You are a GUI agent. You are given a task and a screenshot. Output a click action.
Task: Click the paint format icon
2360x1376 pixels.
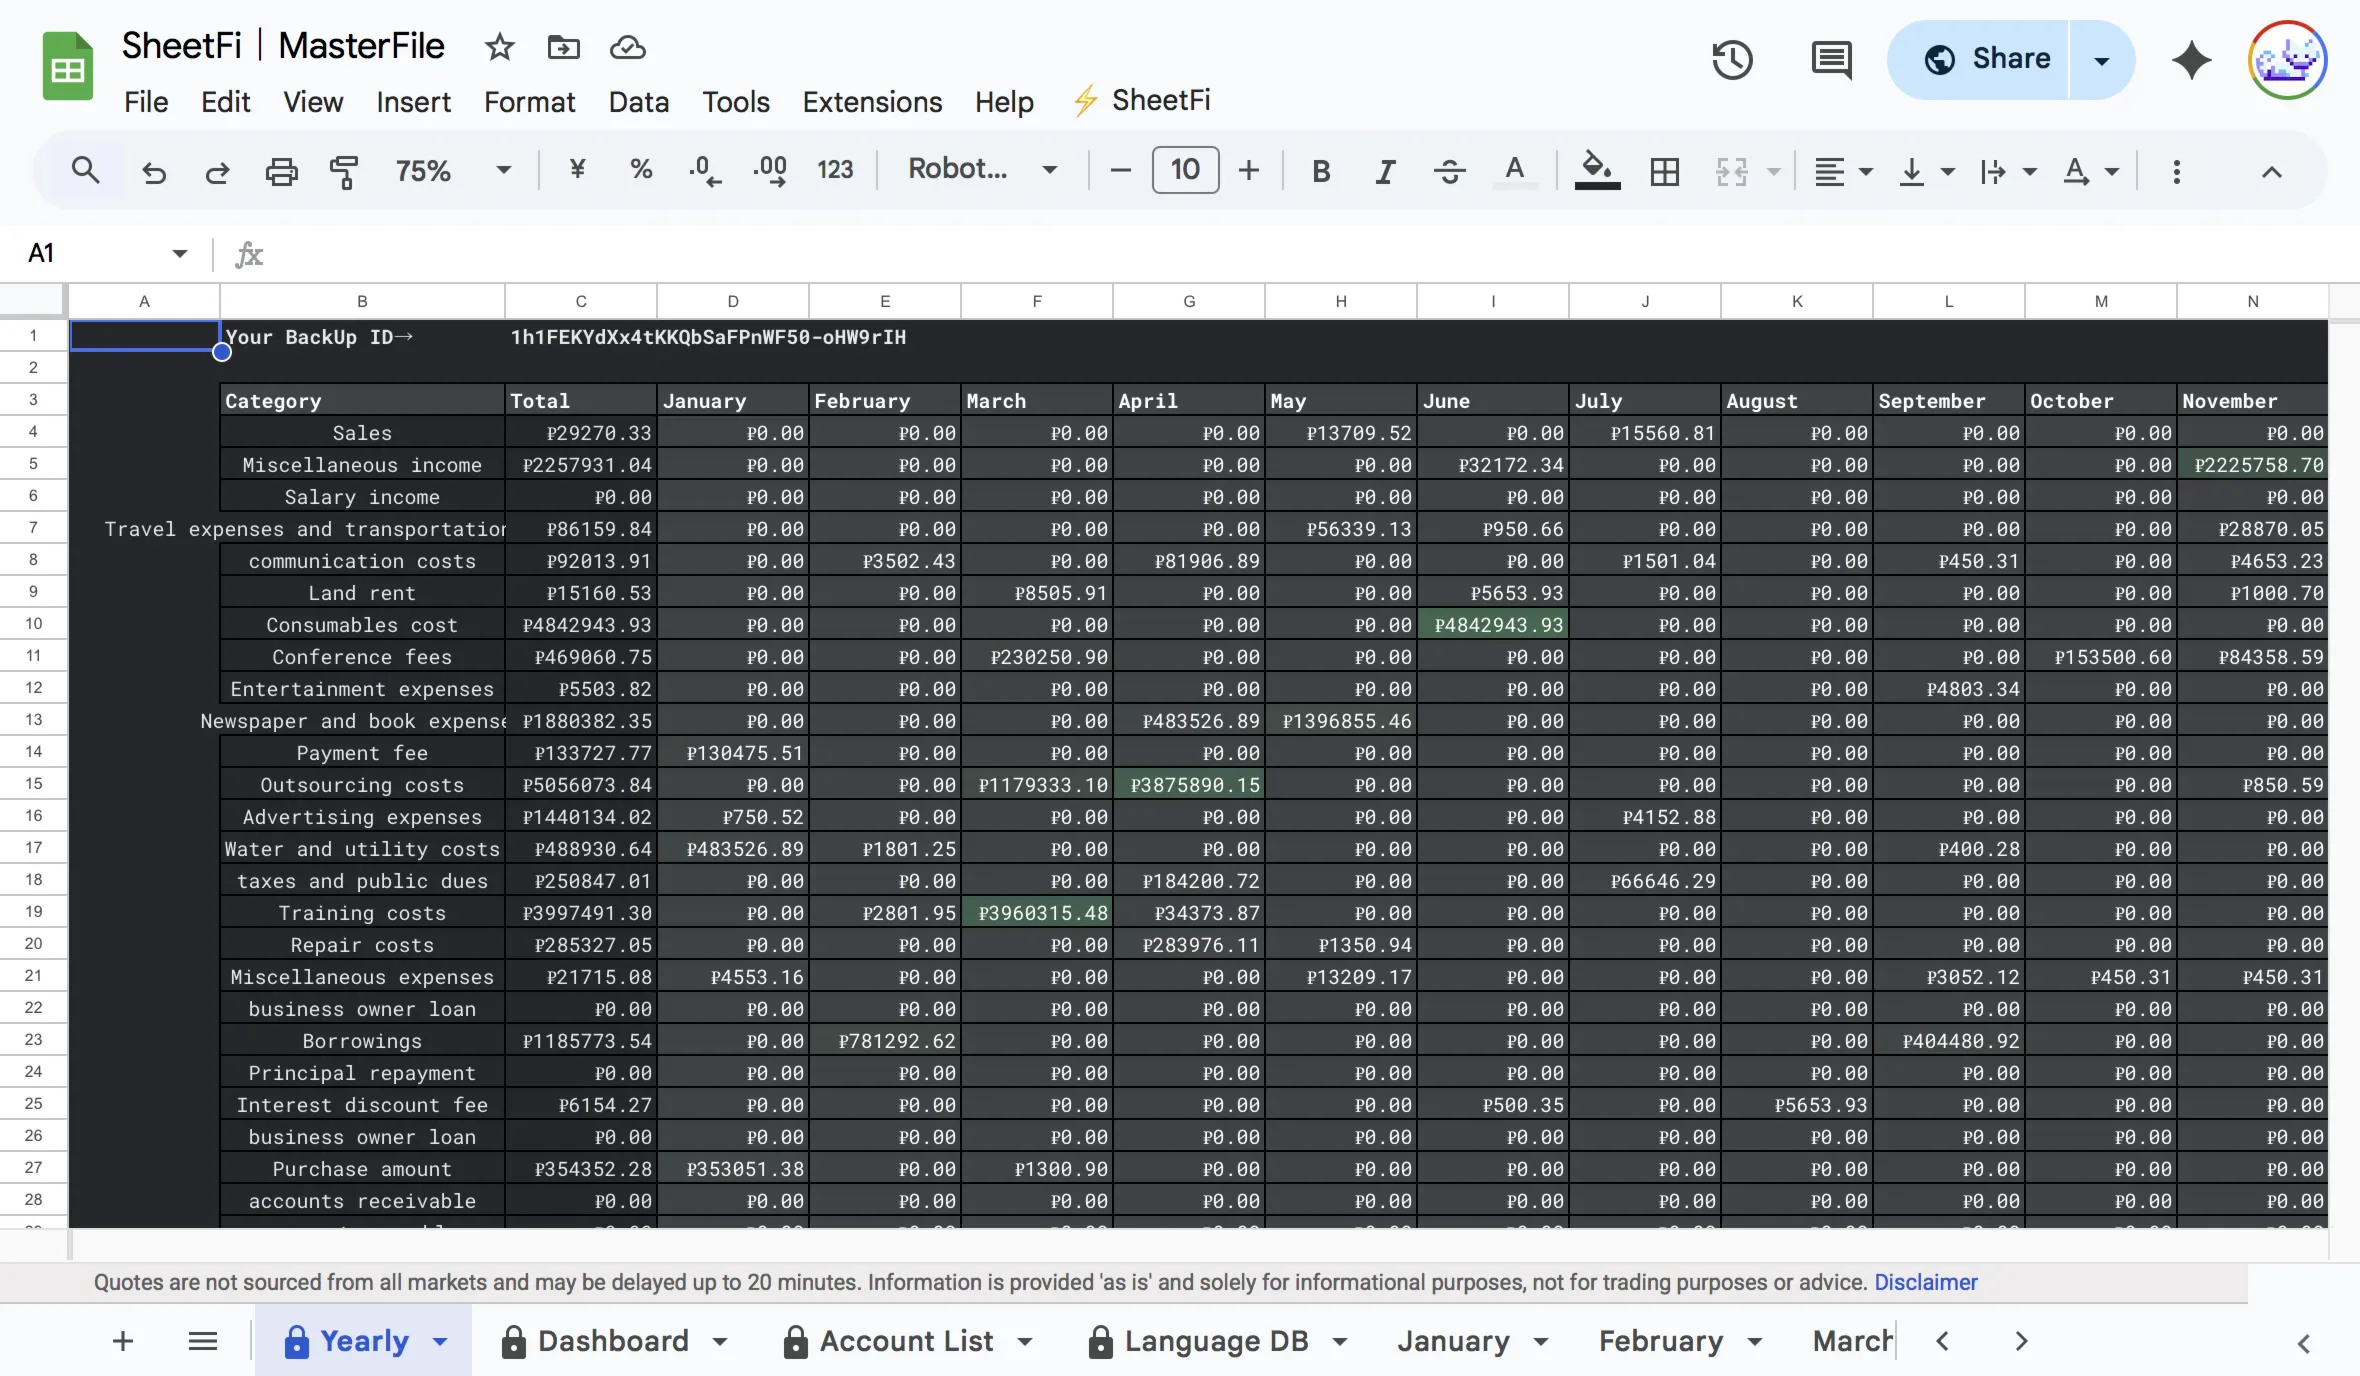click(343, 171)
